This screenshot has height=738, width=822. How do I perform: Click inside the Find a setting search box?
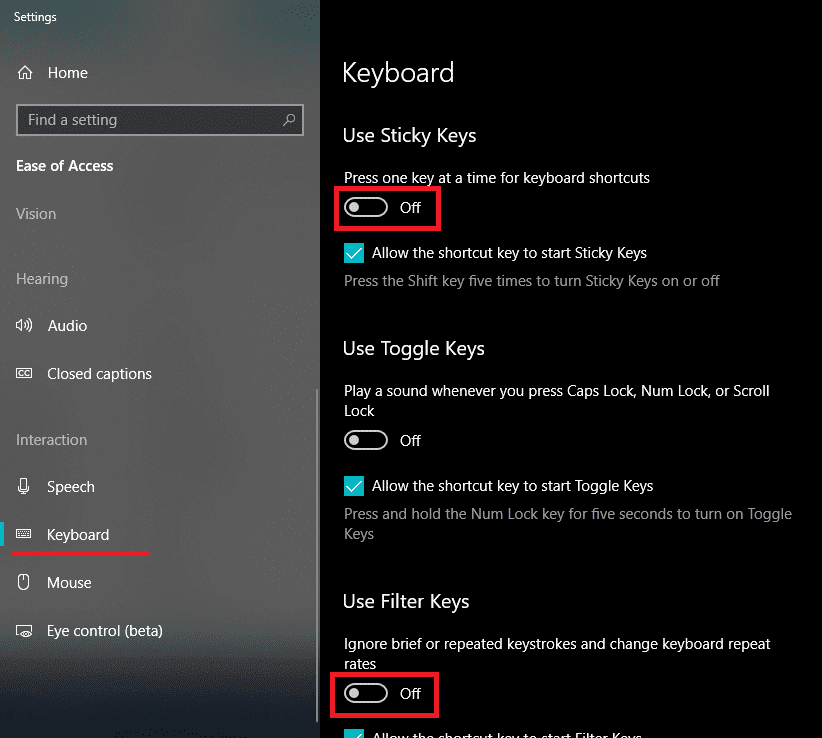(150, 119)
